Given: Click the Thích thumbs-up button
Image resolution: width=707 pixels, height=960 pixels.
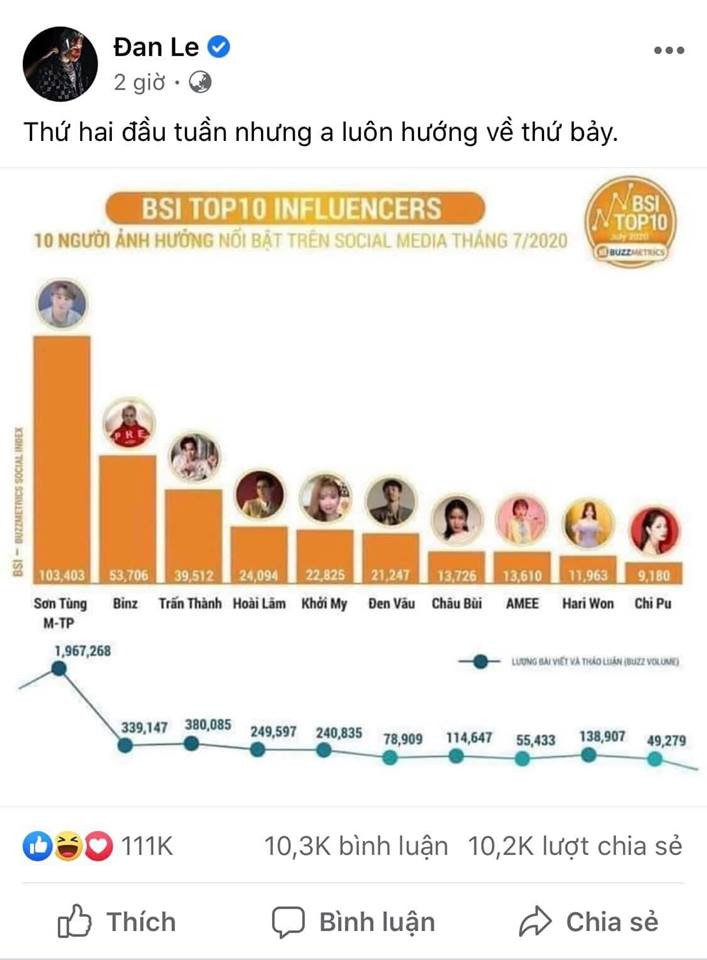Looking at the screenshot, I should 116,921.
